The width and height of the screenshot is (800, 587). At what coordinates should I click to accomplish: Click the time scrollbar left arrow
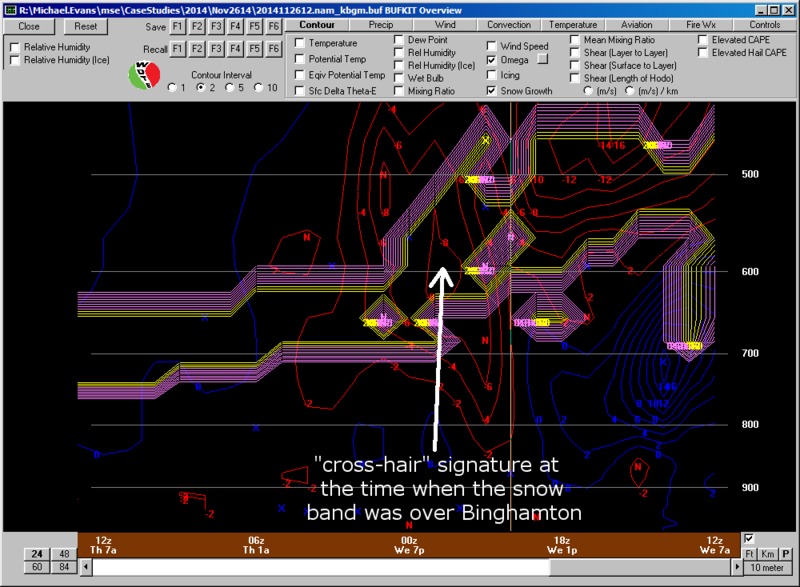(x=86, y=567)
